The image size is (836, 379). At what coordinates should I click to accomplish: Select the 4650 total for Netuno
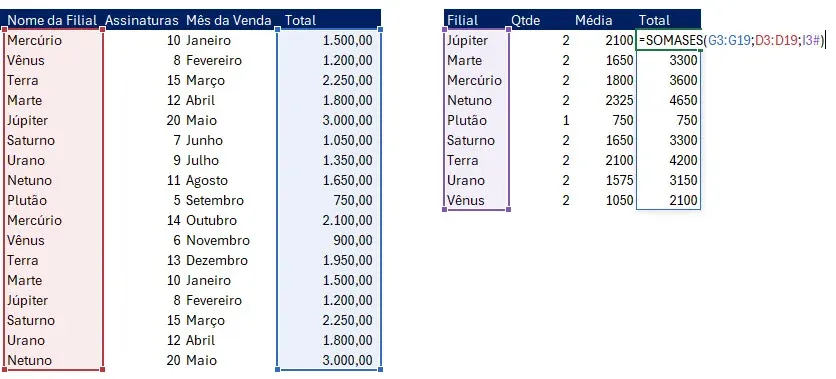pos(684,100)
